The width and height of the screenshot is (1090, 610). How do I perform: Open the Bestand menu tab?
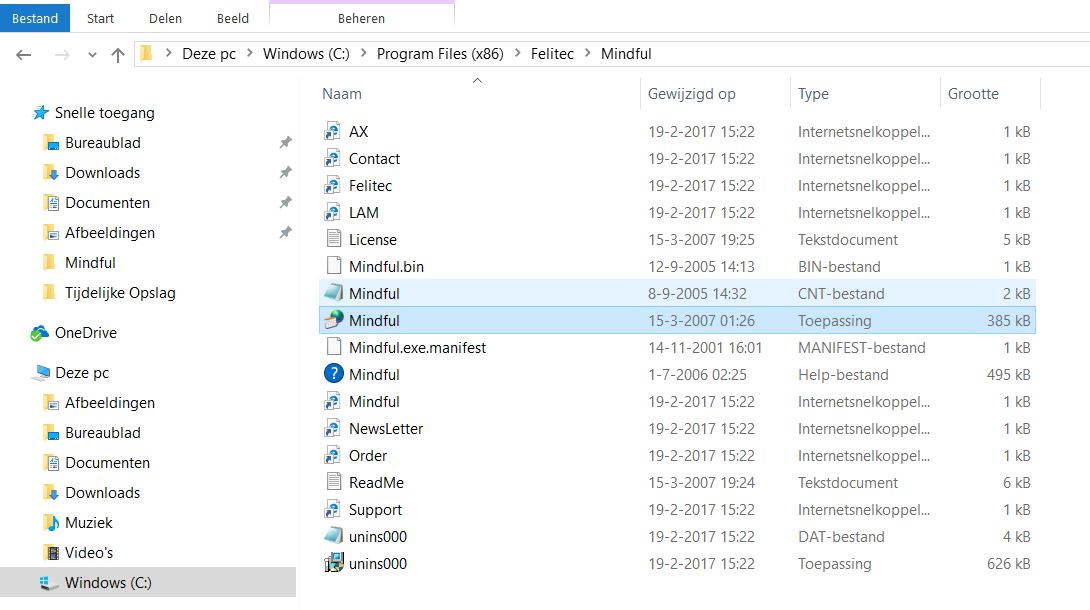pyautogui.click(x=35, y=18)
